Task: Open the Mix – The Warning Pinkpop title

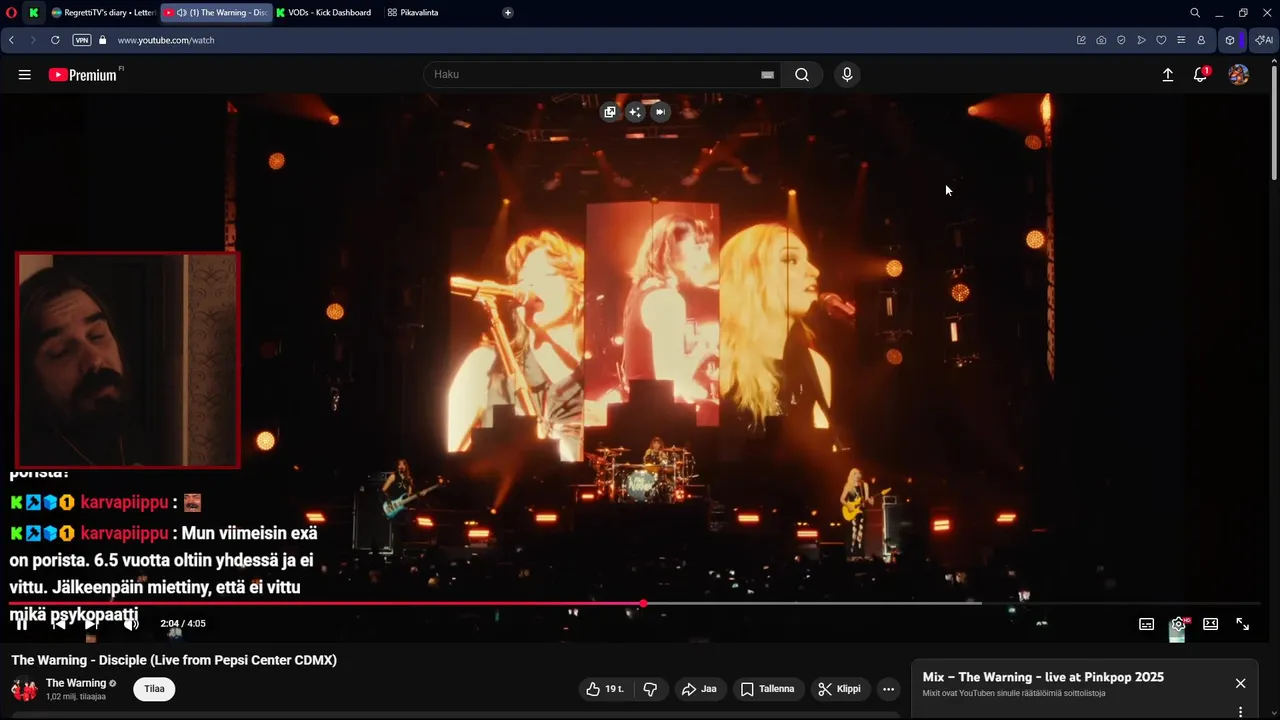Action: (1043, 677)
